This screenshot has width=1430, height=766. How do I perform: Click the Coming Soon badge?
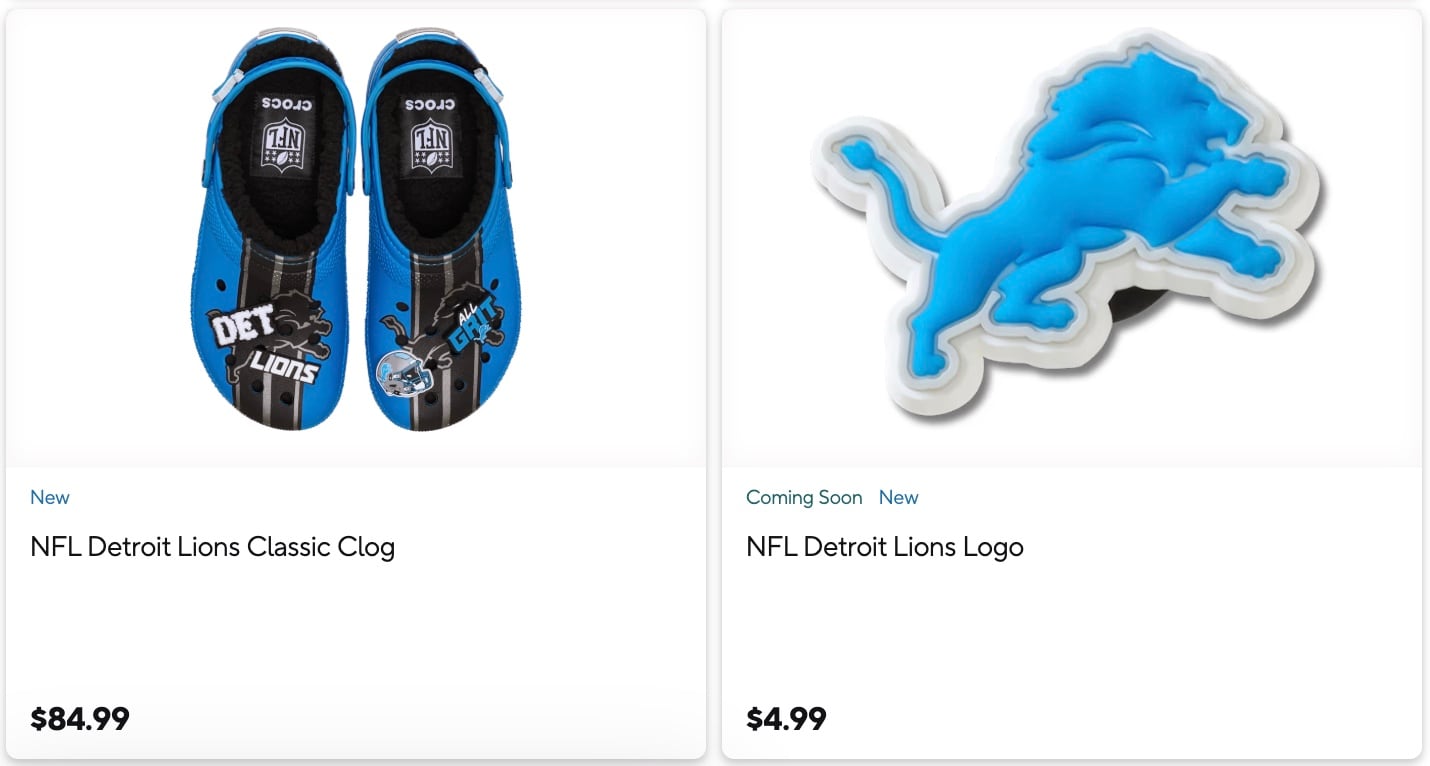804,497
